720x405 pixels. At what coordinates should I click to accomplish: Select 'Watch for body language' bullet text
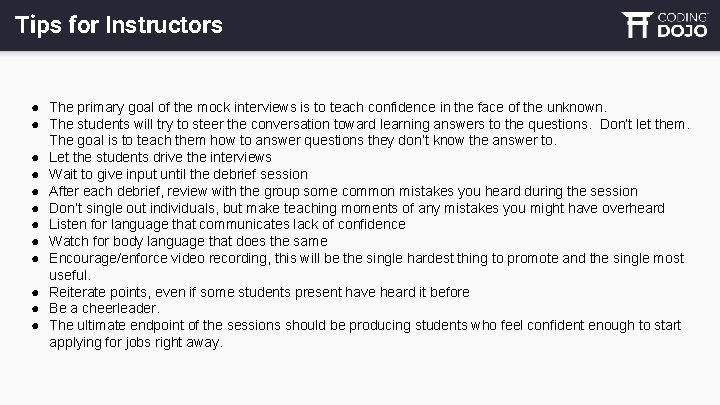tap(187, 241)
